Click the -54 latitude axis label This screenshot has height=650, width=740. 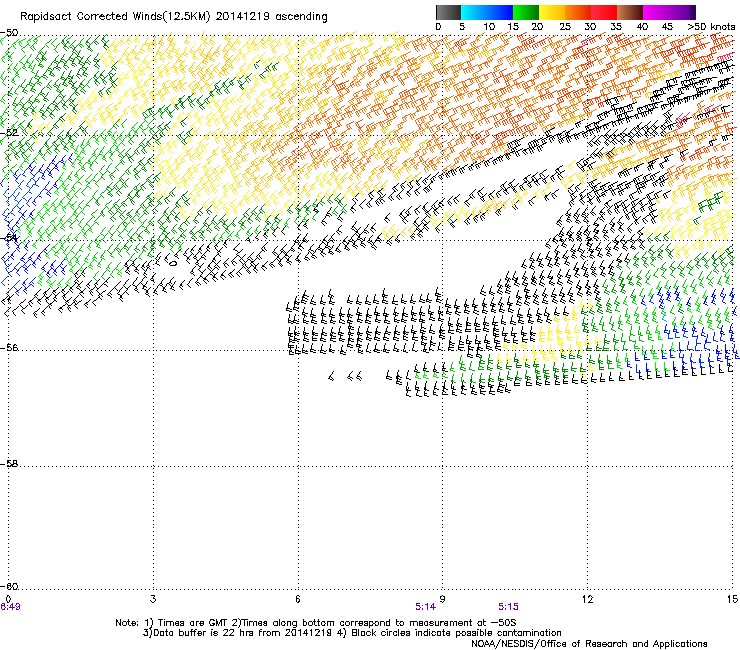coord(9,238)
